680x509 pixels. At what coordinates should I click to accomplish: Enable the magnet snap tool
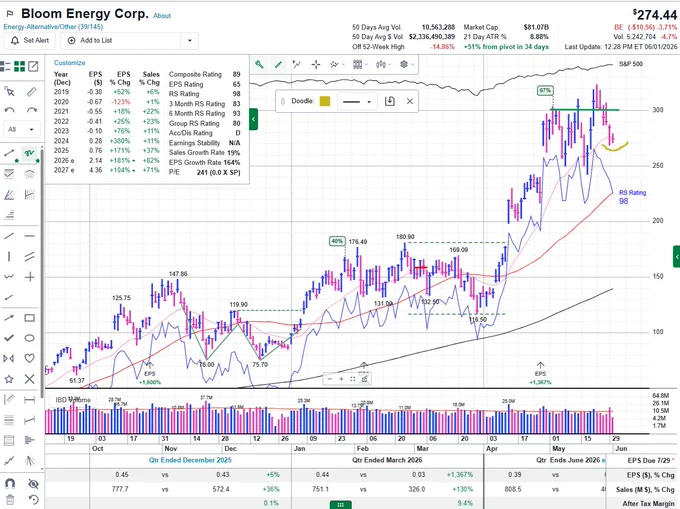(x=10, y=483)
